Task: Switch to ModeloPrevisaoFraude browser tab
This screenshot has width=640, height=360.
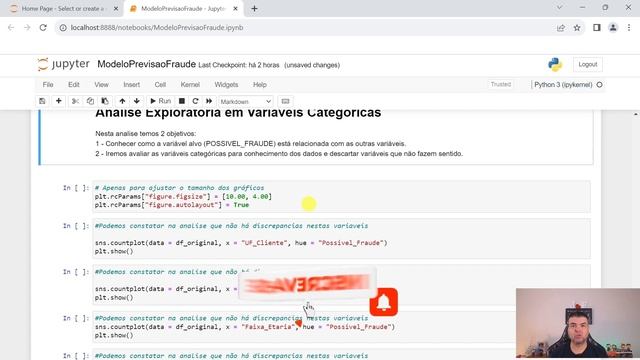Action: [182, 9]
